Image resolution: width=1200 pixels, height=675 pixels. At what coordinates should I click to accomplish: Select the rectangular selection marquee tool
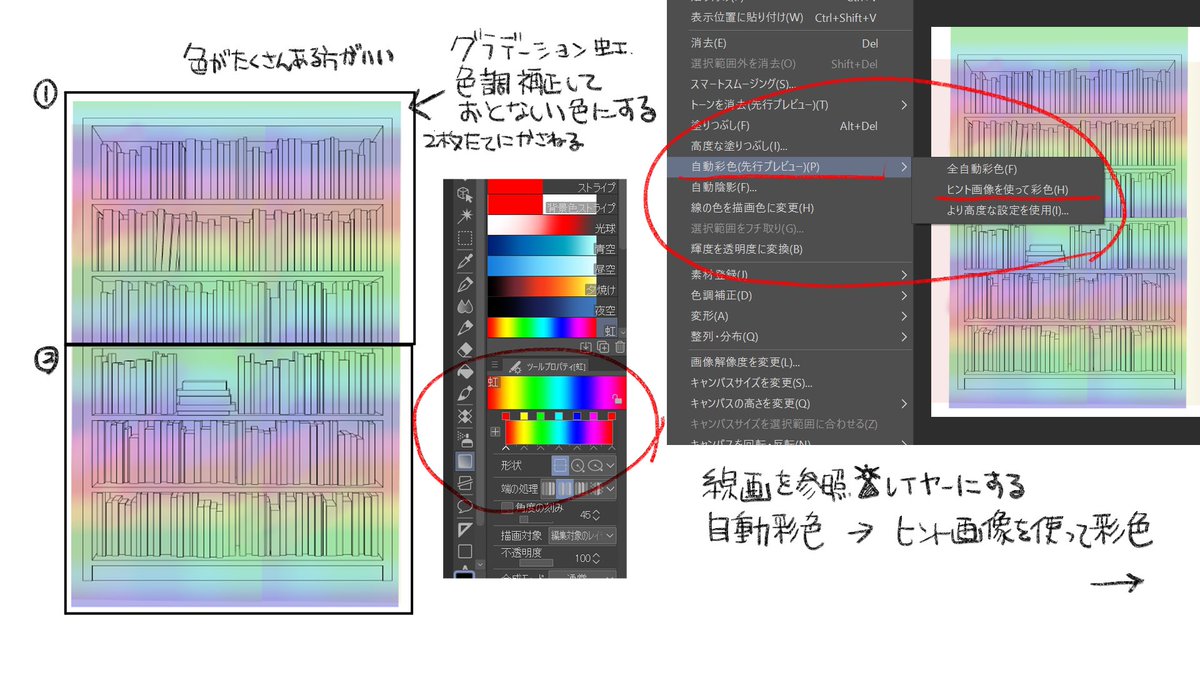[465, 238]
